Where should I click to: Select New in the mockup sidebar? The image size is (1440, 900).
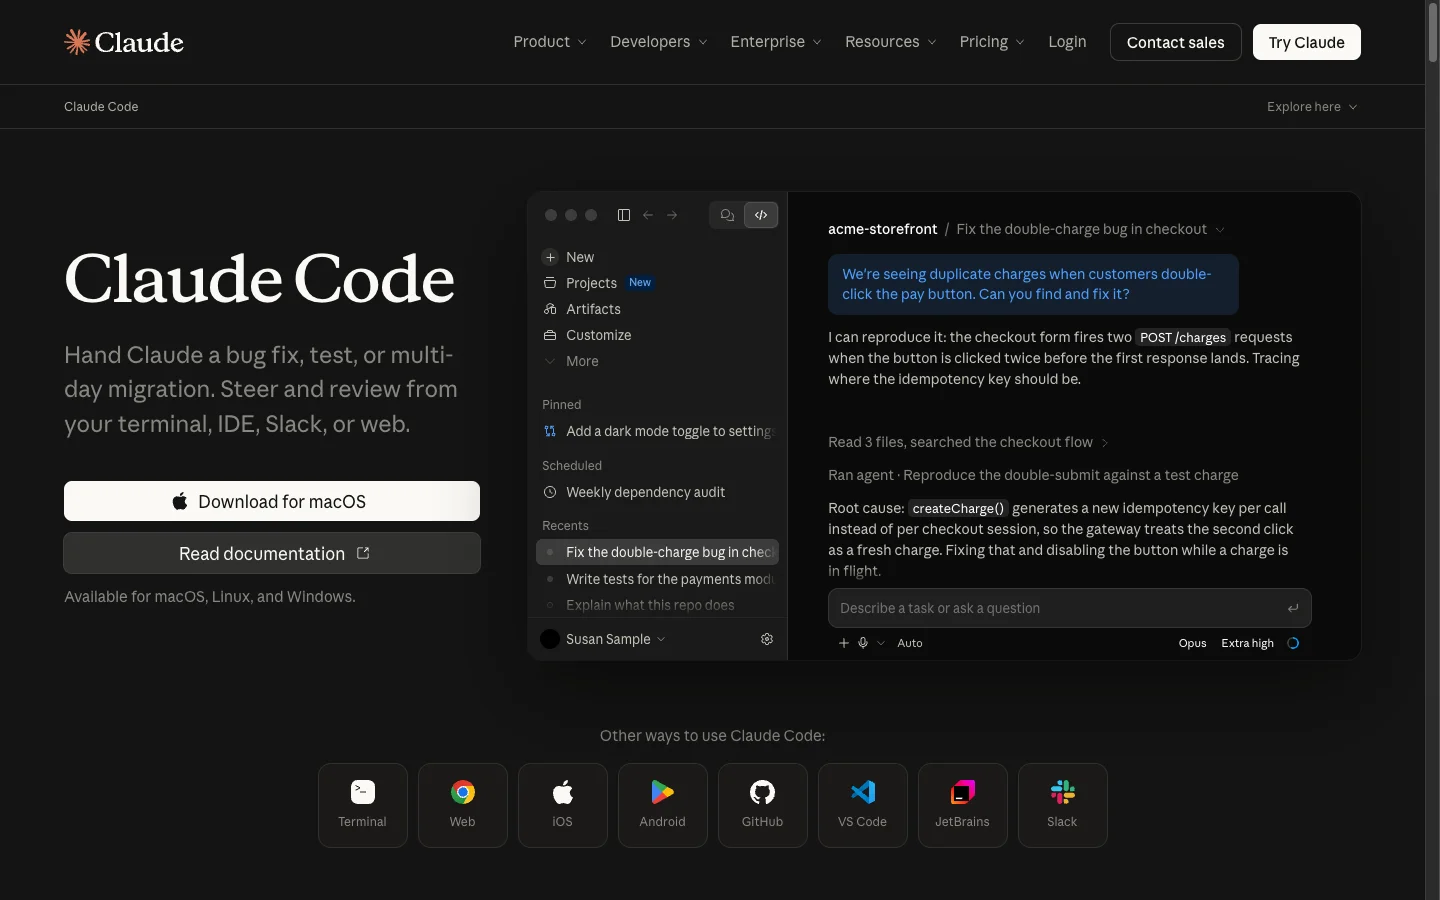click(568, 257)
